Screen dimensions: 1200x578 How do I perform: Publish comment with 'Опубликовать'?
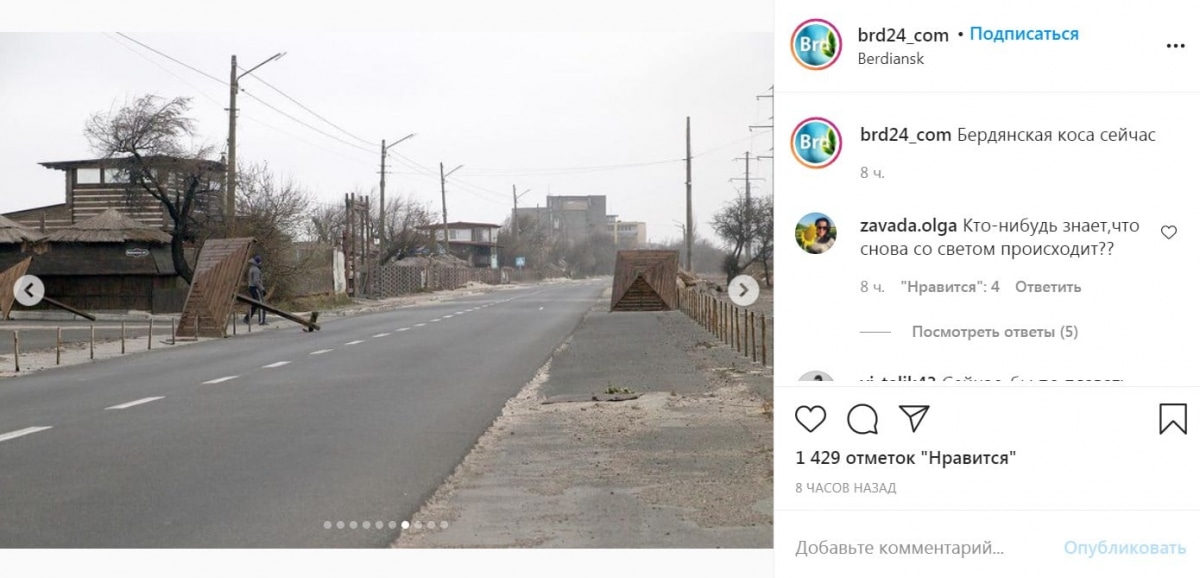(1125, 548)
